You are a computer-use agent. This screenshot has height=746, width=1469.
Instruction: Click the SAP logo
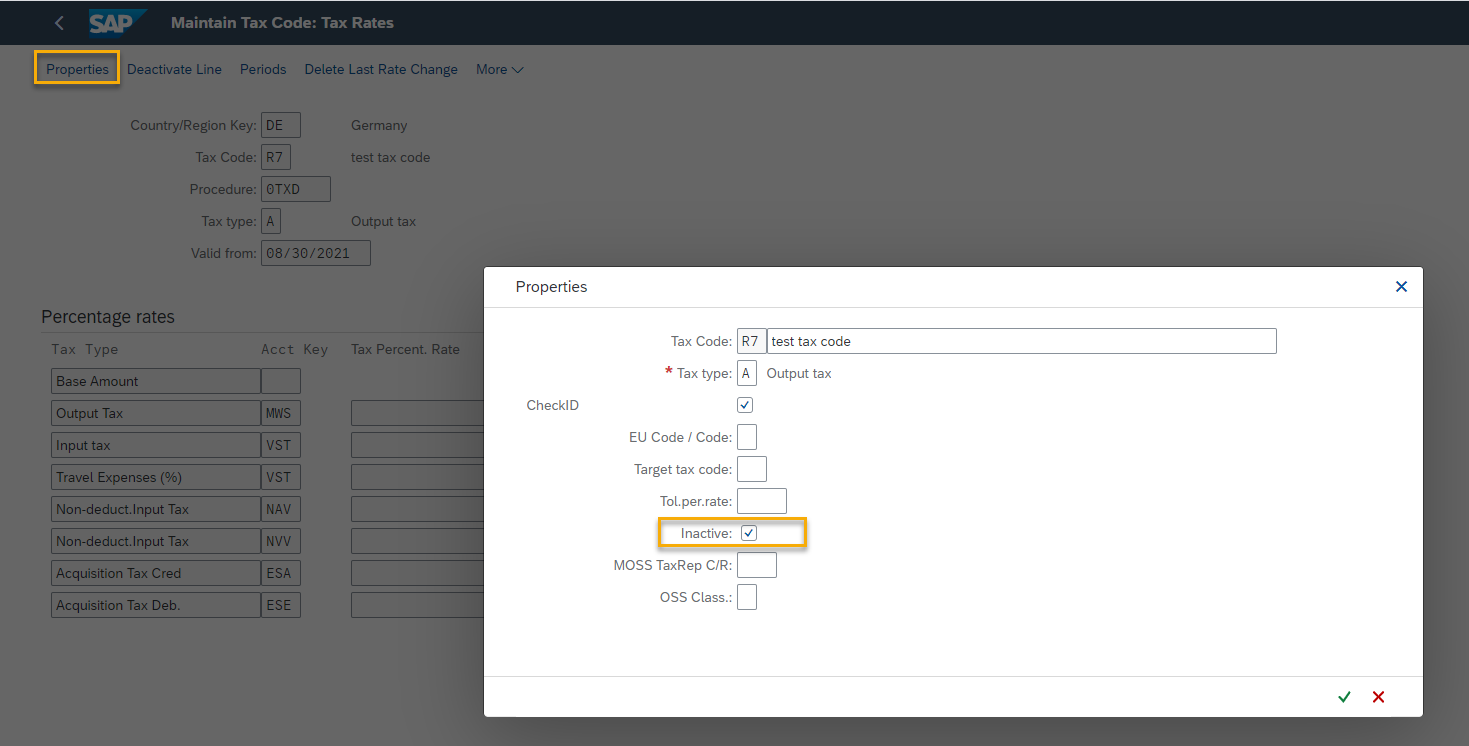pos(117,22)
